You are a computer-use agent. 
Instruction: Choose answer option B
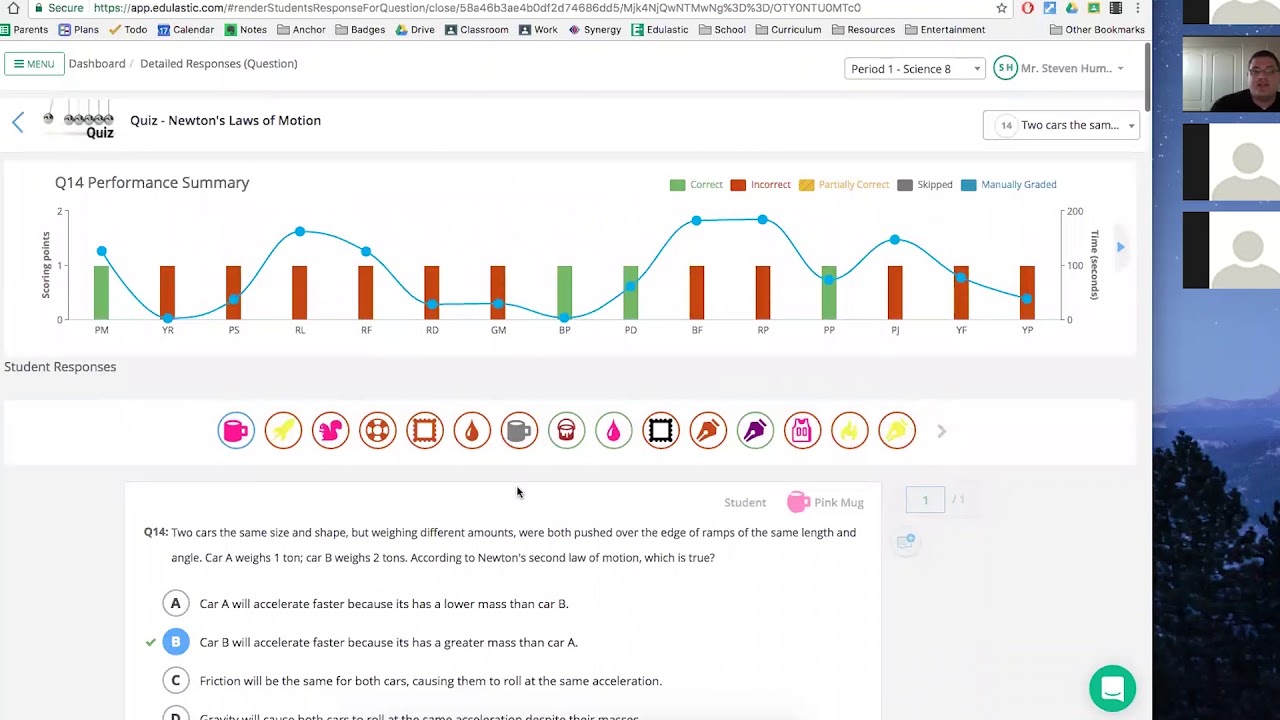pyautogui.click(x=176, y=642)
